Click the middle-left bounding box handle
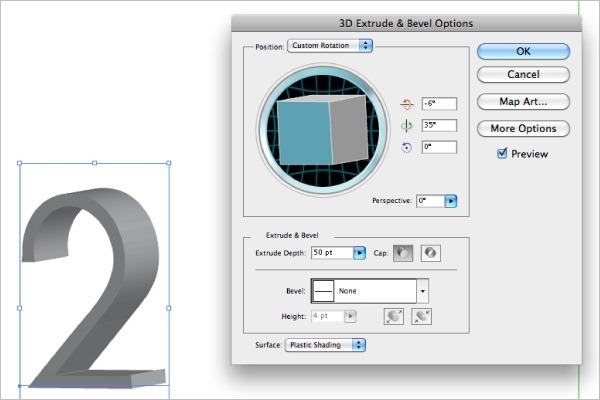600x400 pixels. coord(20,308)
